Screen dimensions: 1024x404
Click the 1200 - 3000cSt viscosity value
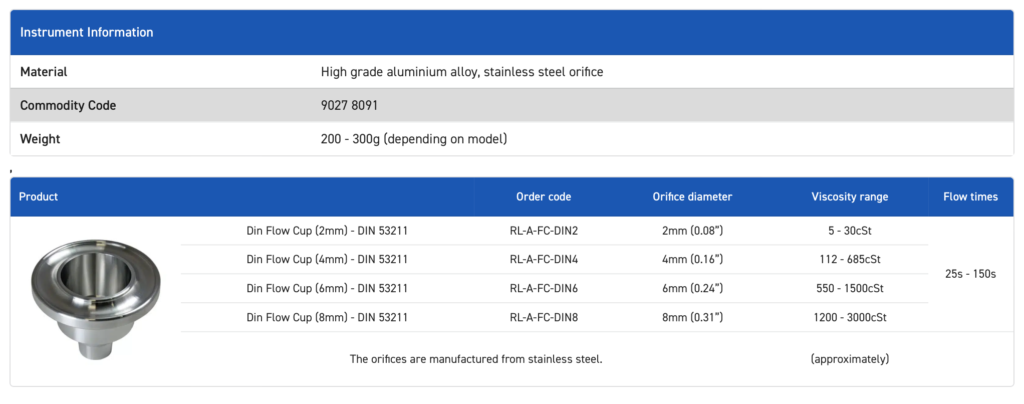pyautogui.click(x=850, y=317)
